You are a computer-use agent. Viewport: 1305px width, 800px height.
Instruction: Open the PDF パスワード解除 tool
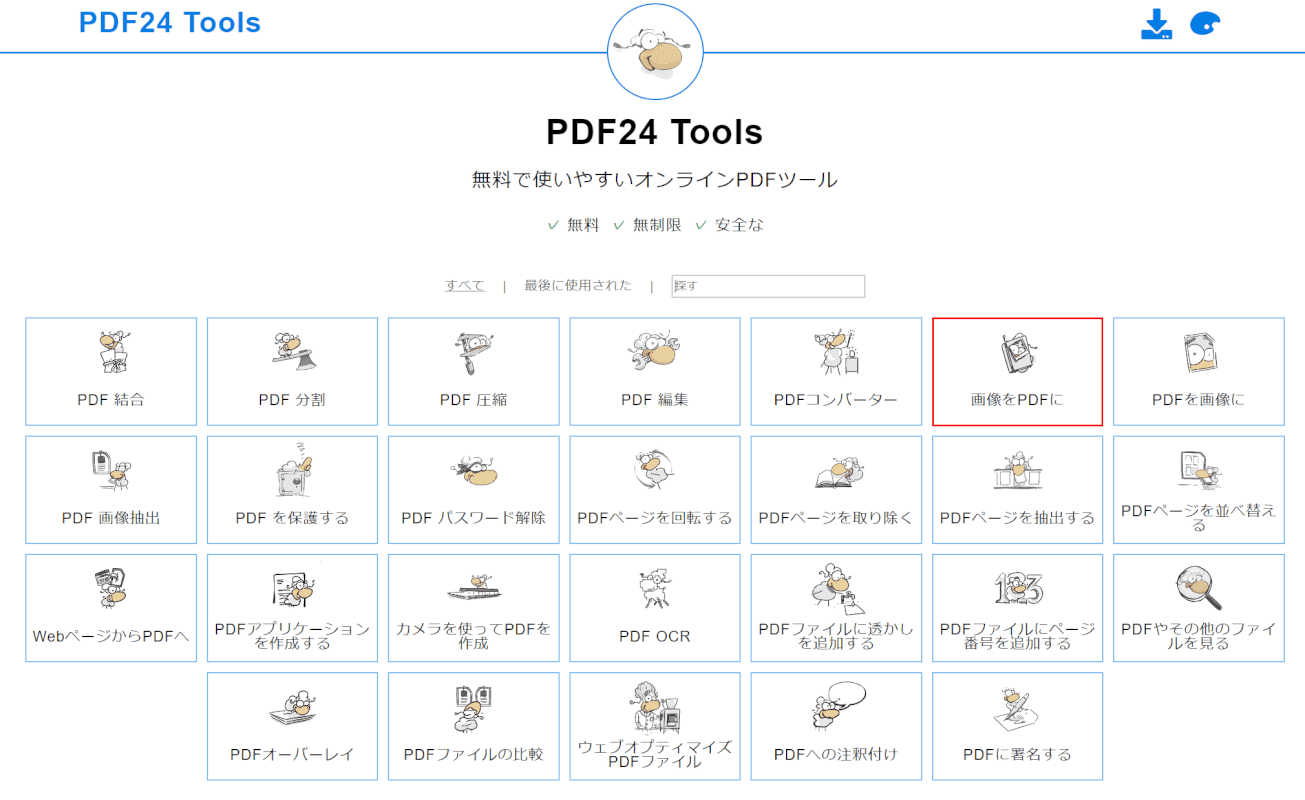pos(474,490)
